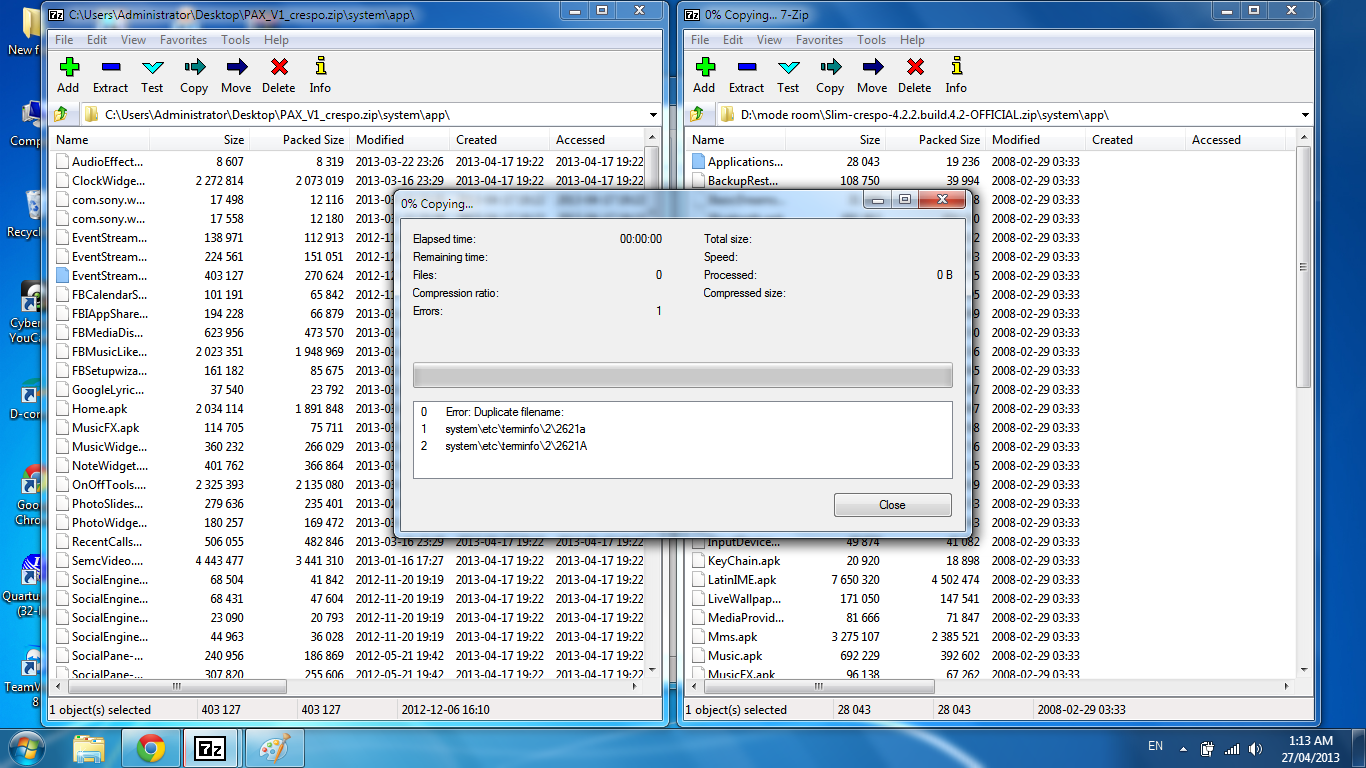Screen dimensions: 1366x768
Task: Click the volume tray icon
Action: tap(1254, 747)
